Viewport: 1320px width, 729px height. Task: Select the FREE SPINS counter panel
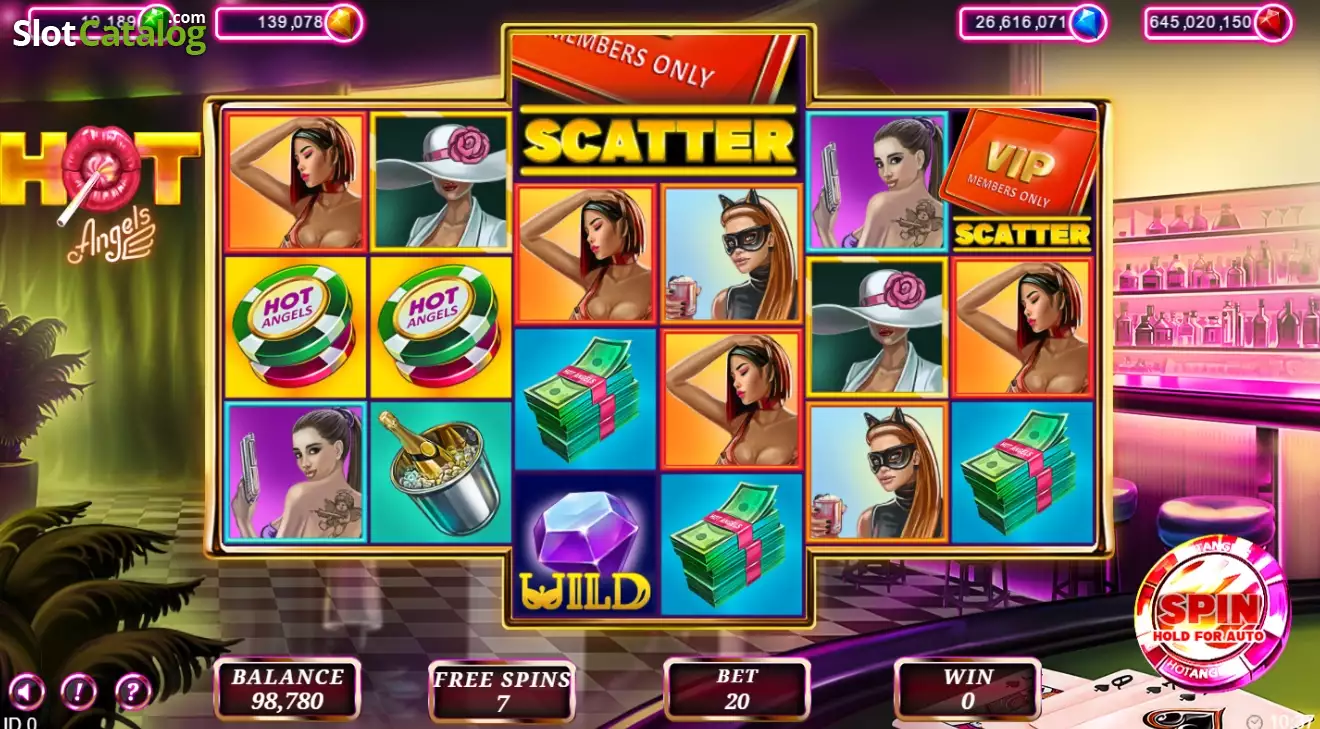(x=502, y=691)
